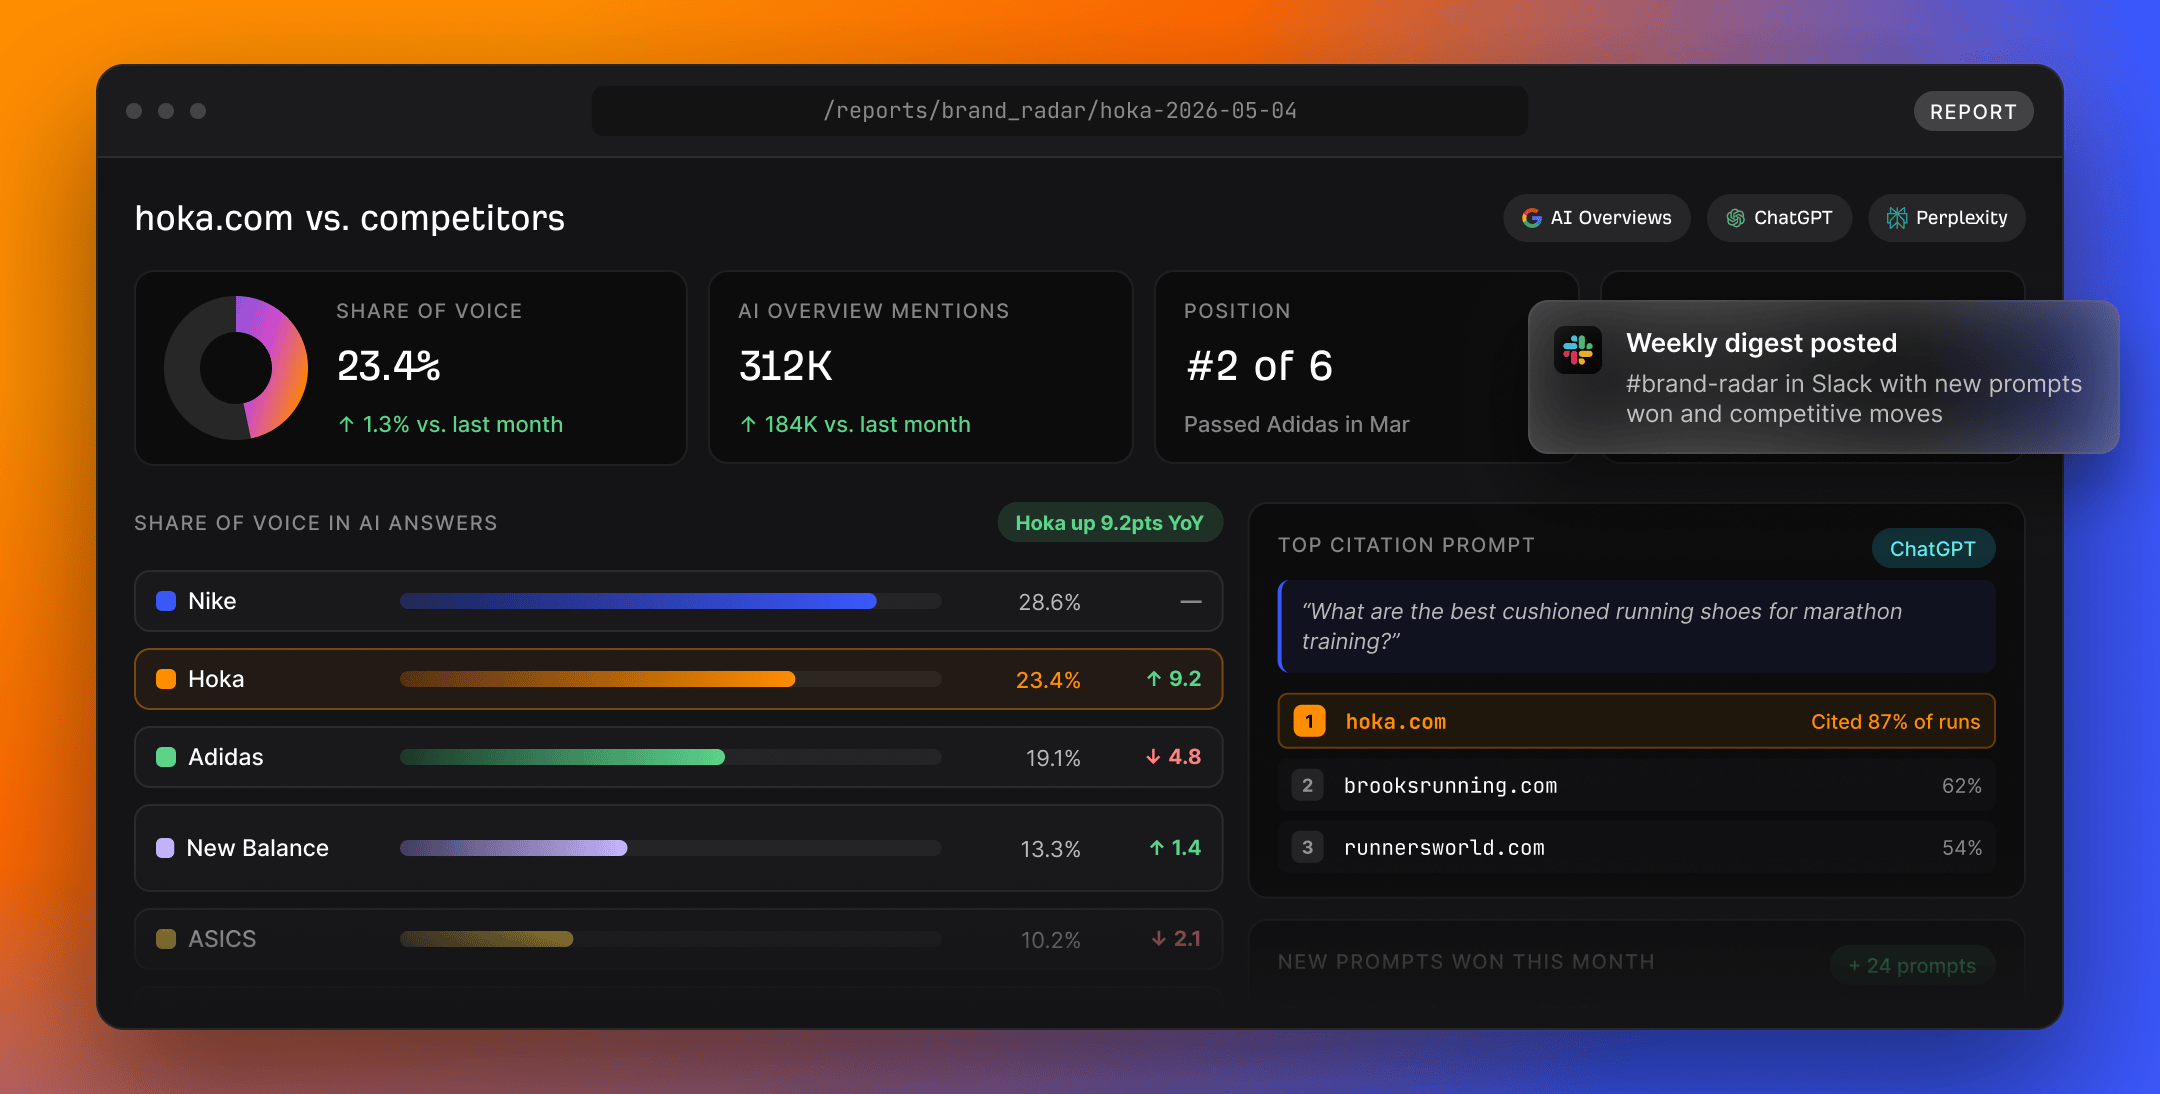Screen dimensions: 2160x1094
Task: Click the up arrow next to 1.4
Action: coord(1156,848)
